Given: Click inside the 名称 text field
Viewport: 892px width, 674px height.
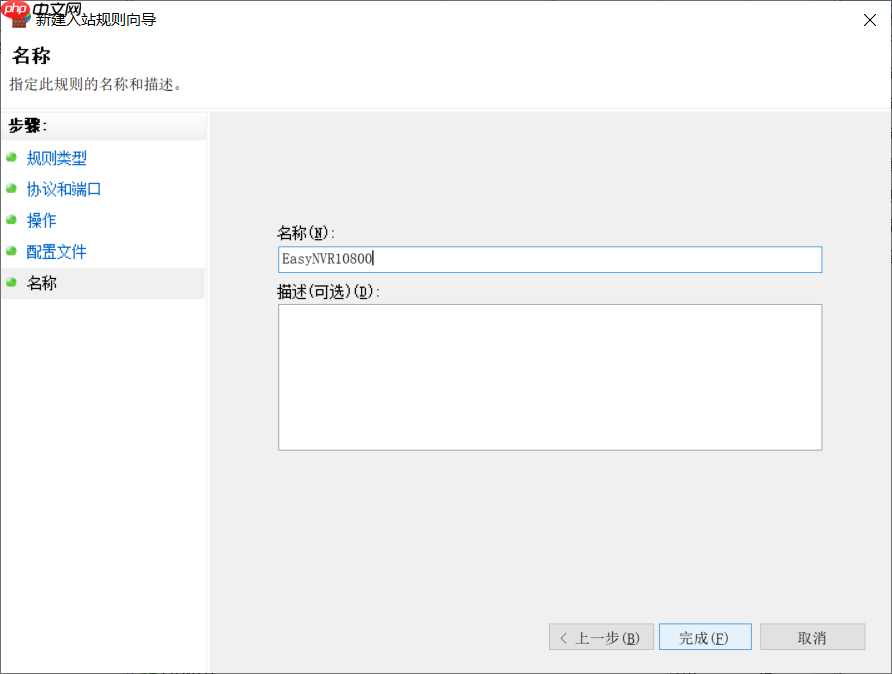Looking at the screenshot, I should click(x=550, y=259).
